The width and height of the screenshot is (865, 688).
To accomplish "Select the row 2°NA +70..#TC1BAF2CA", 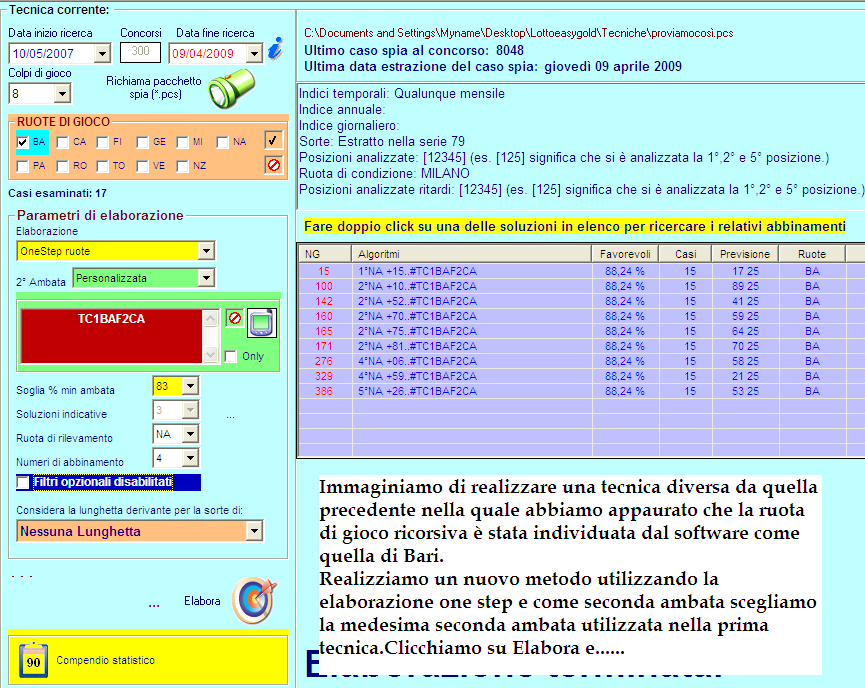I will pos(581,316).
